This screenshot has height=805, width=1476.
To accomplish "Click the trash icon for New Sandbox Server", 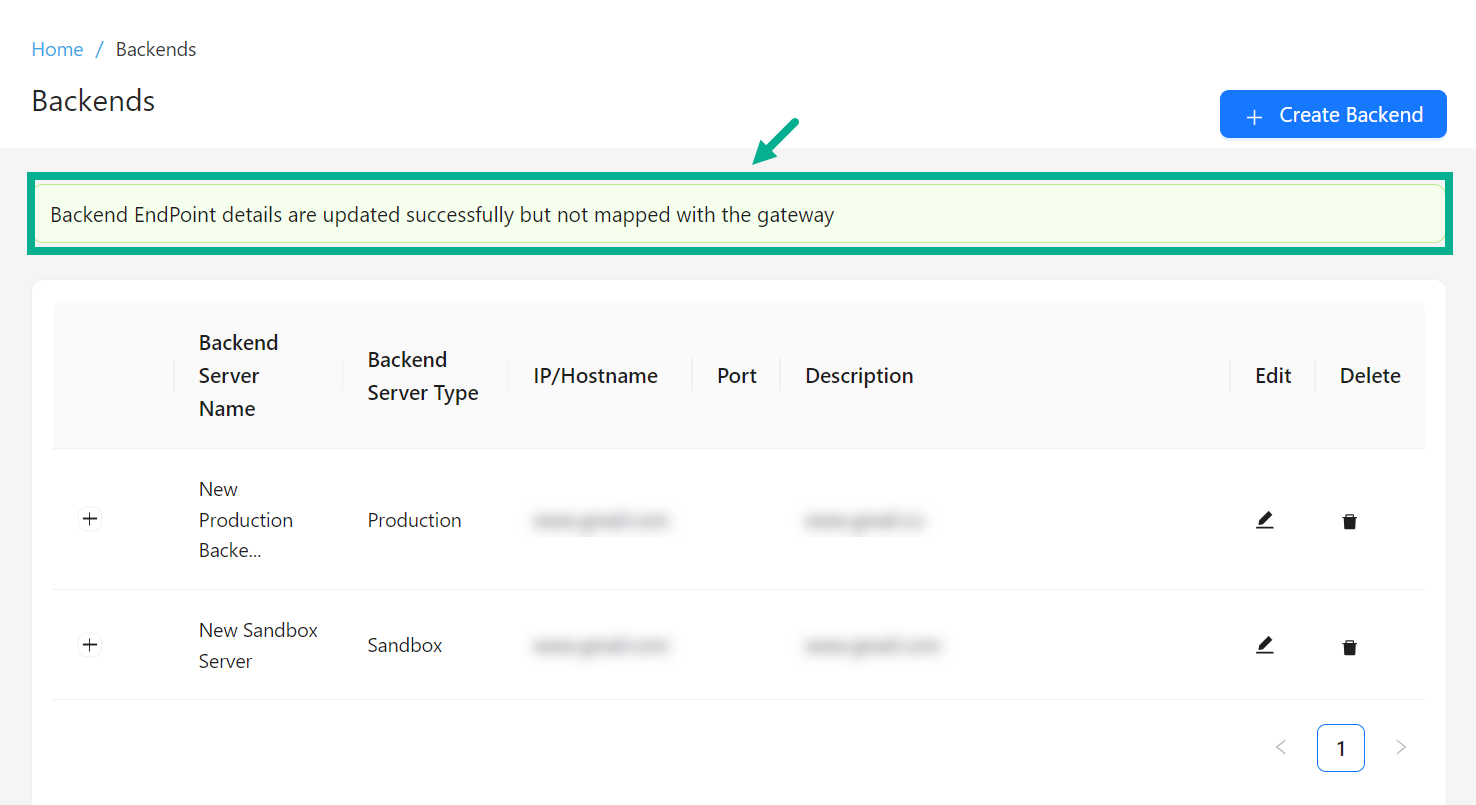I will (x=1349, y=647).
